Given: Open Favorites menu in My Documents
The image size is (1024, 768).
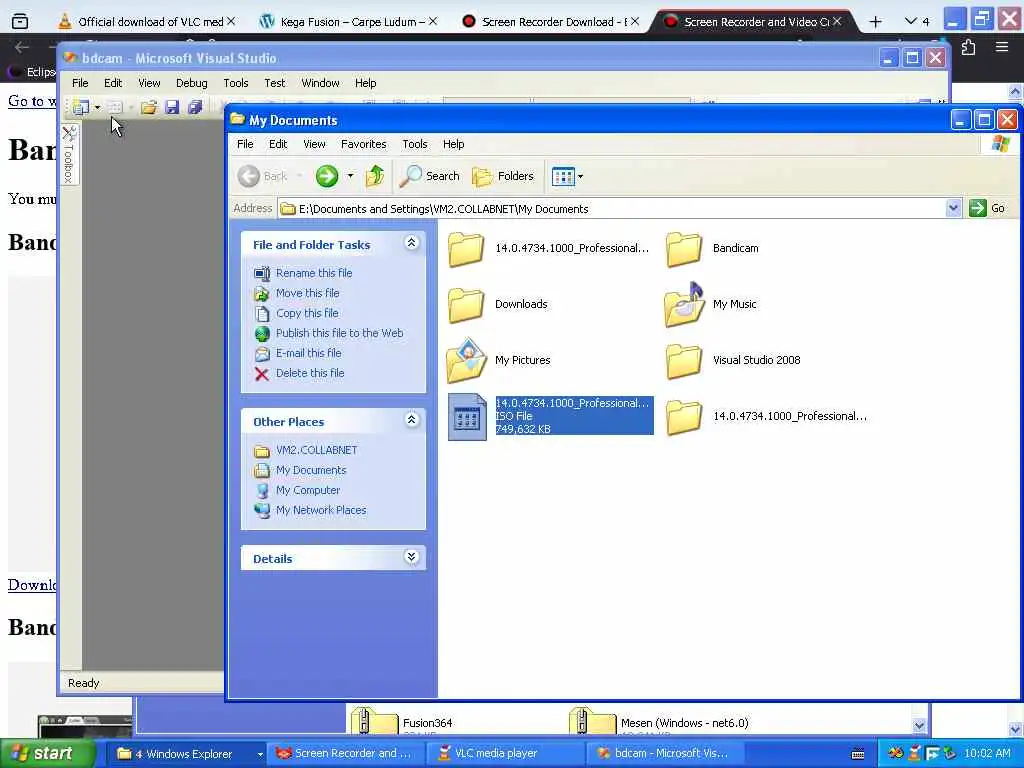Looking at the screenshot, I should point(363,144).
